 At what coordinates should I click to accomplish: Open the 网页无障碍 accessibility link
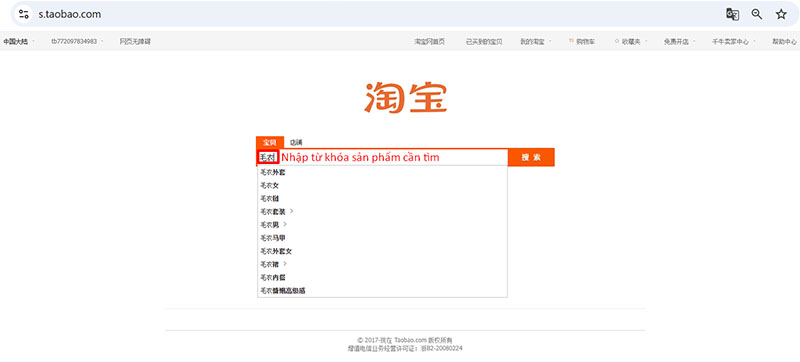[x=135, y=41]
